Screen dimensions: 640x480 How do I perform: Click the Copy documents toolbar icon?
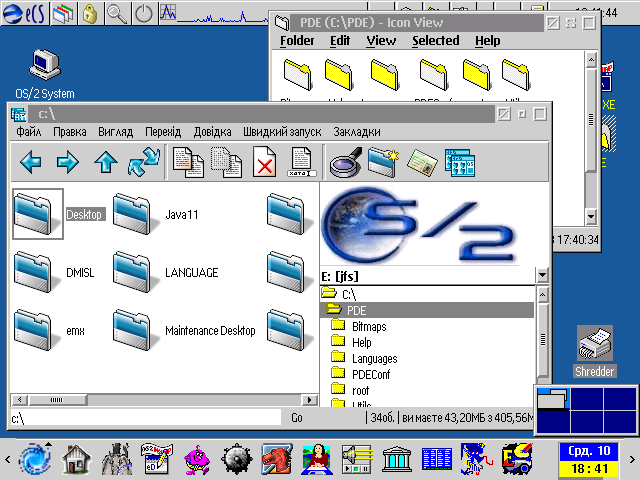[188, 162]
